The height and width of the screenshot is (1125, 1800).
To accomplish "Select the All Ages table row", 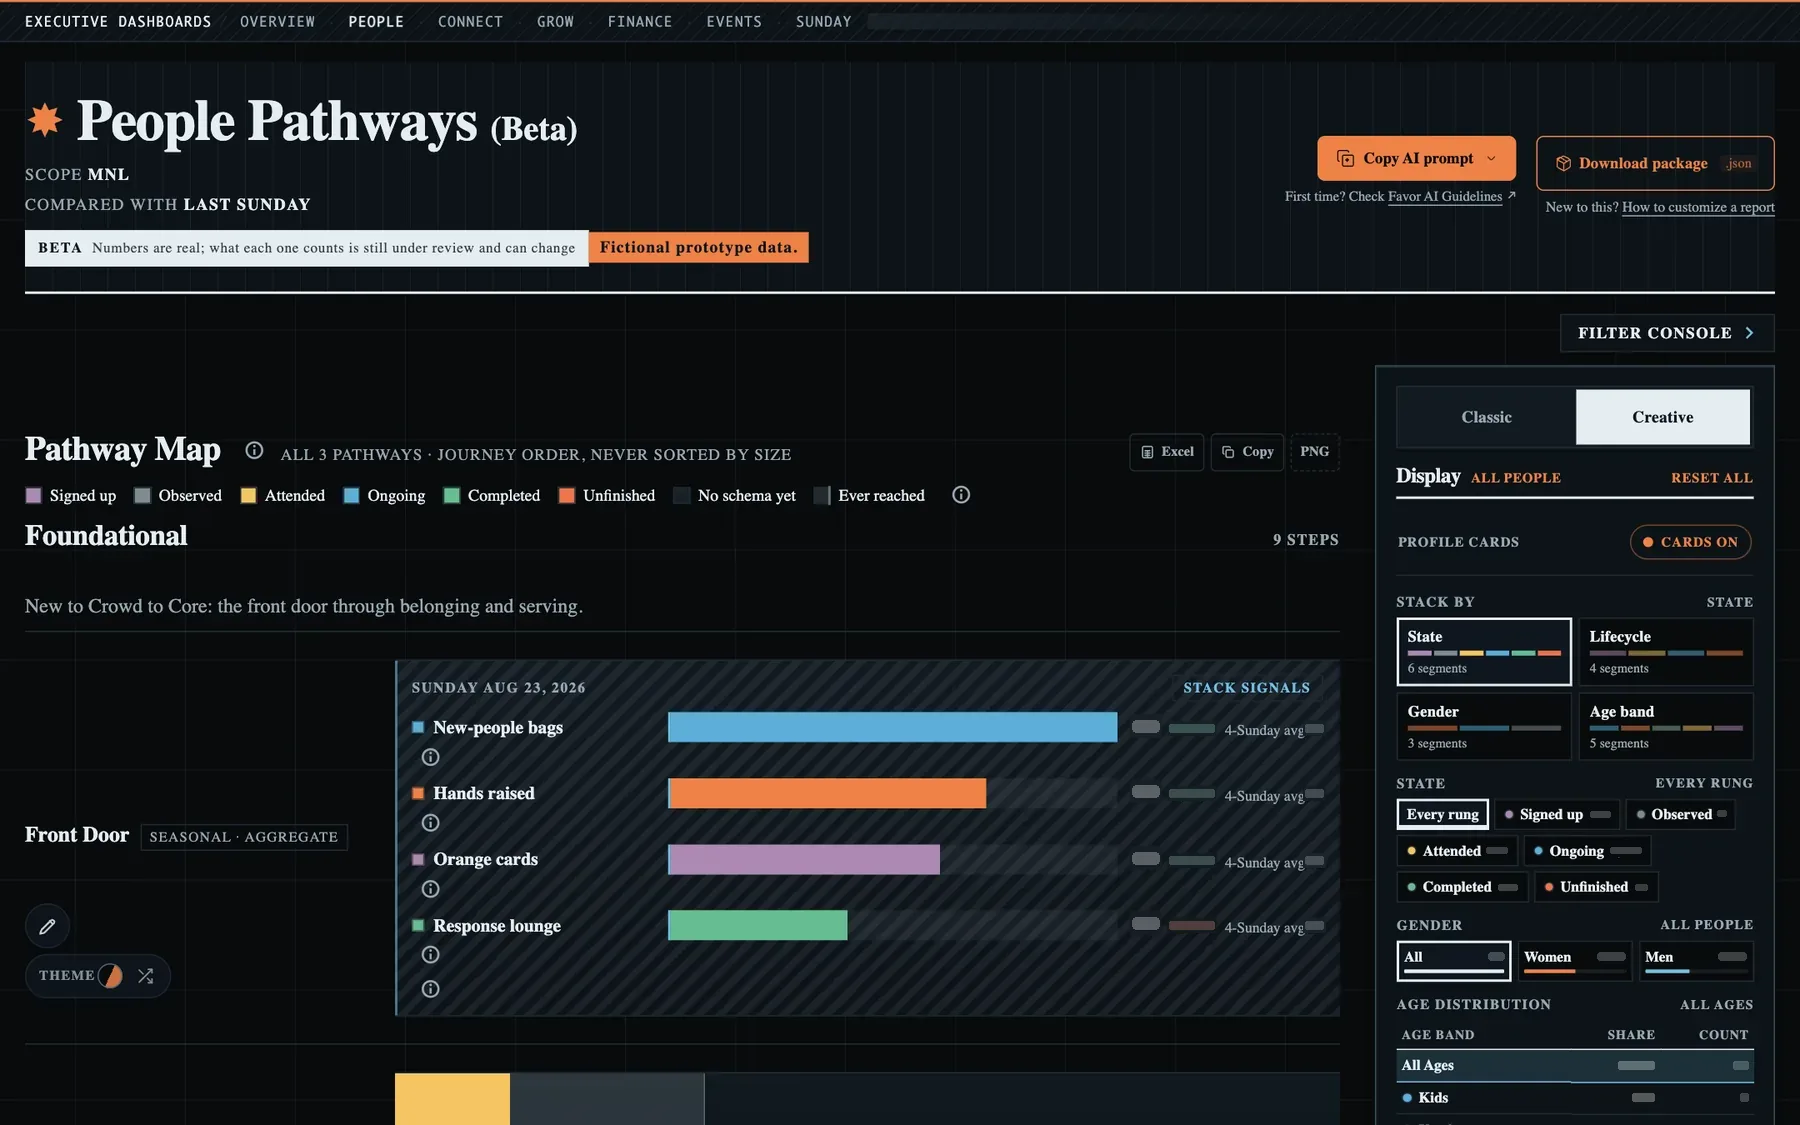I will tap(1575, 1066).
